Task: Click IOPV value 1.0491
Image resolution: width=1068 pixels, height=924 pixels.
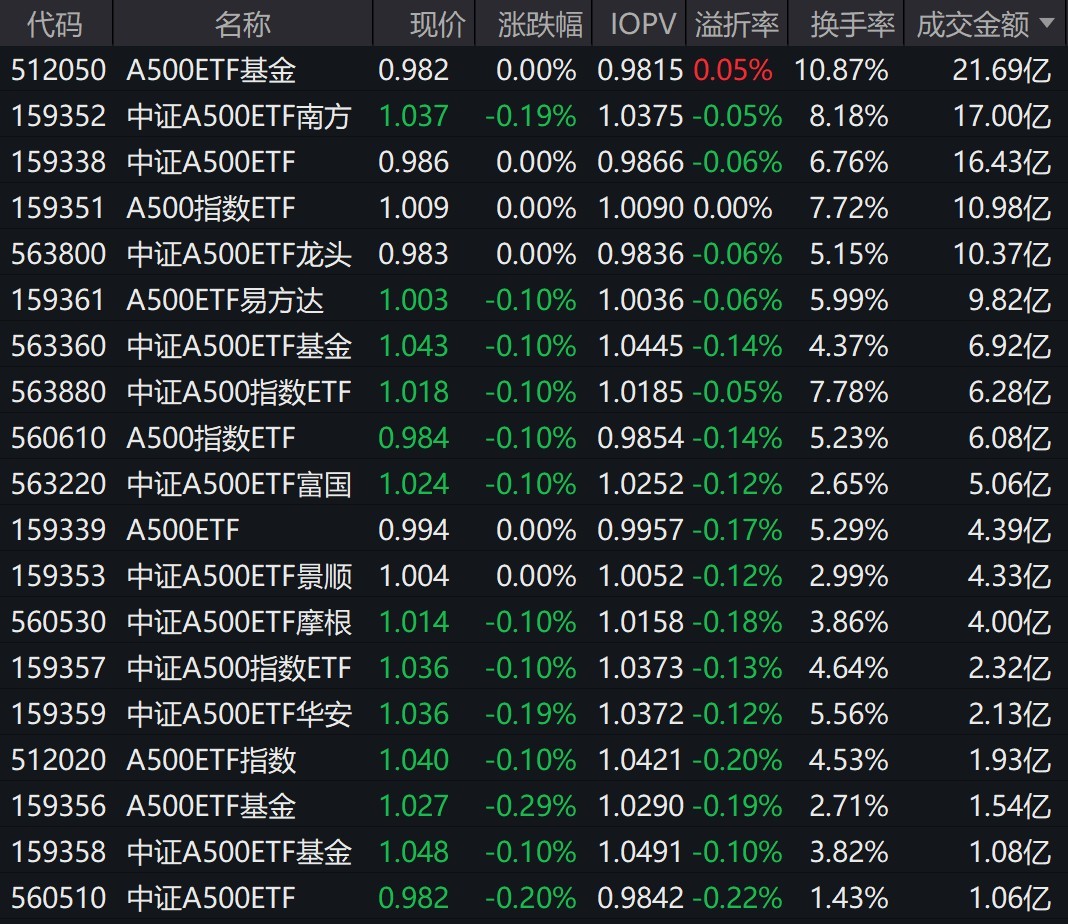Action: [640, 852]
